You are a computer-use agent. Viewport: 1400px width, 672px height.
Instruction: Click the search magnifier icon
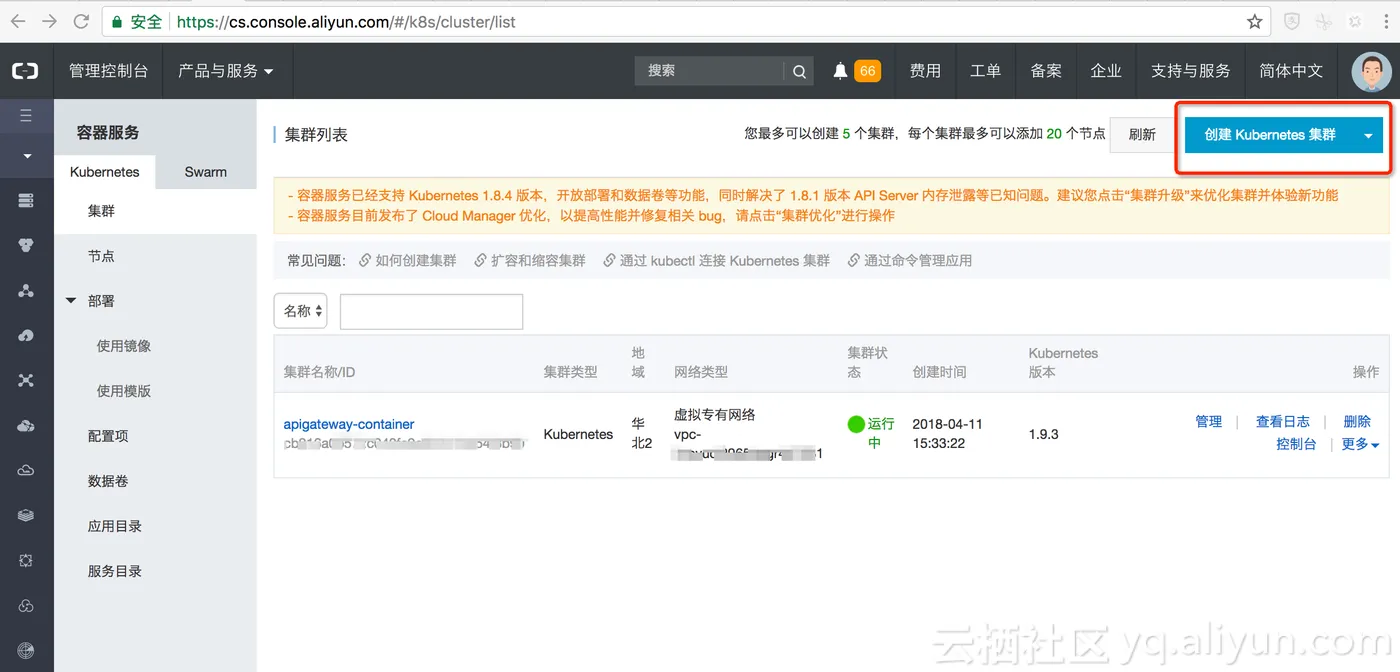(x=799, y=71)
